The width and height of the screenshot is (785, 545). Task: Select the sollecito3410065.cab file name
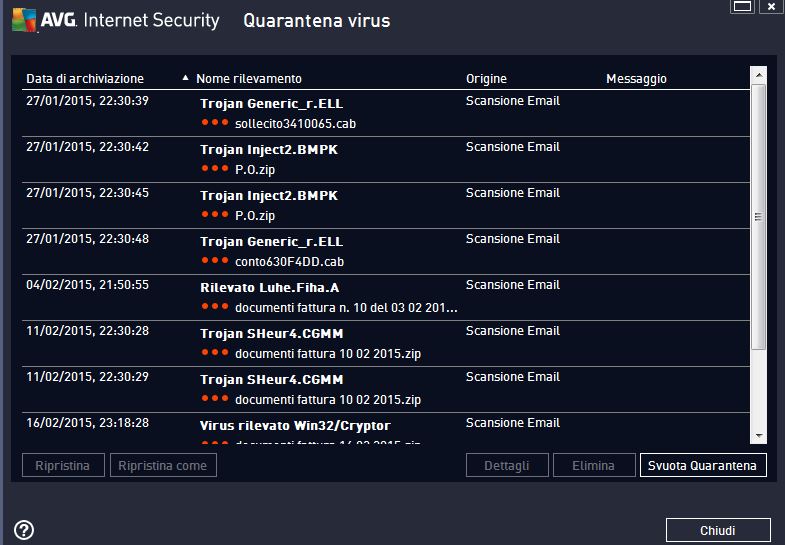click(x=295, y=124)
